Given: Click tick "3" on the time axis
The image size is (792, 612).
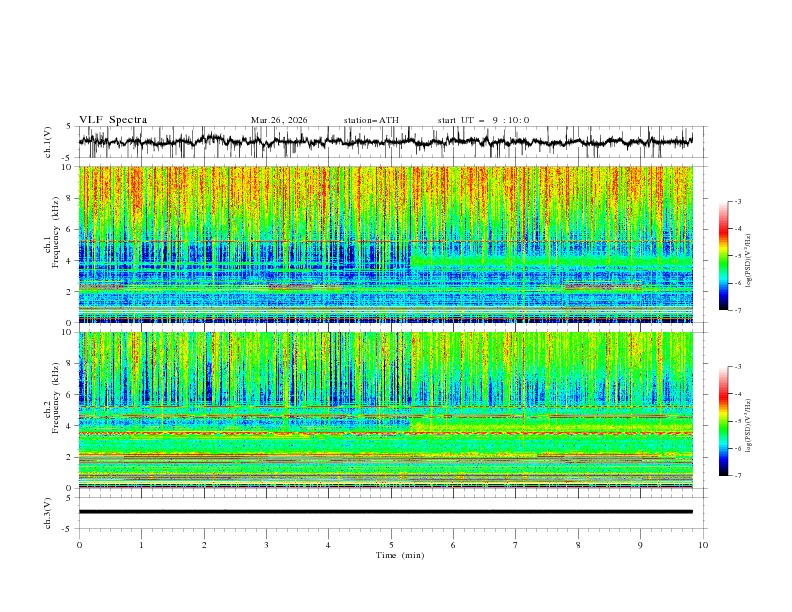Looking at the screenshot, I should [x=266, y=545].
